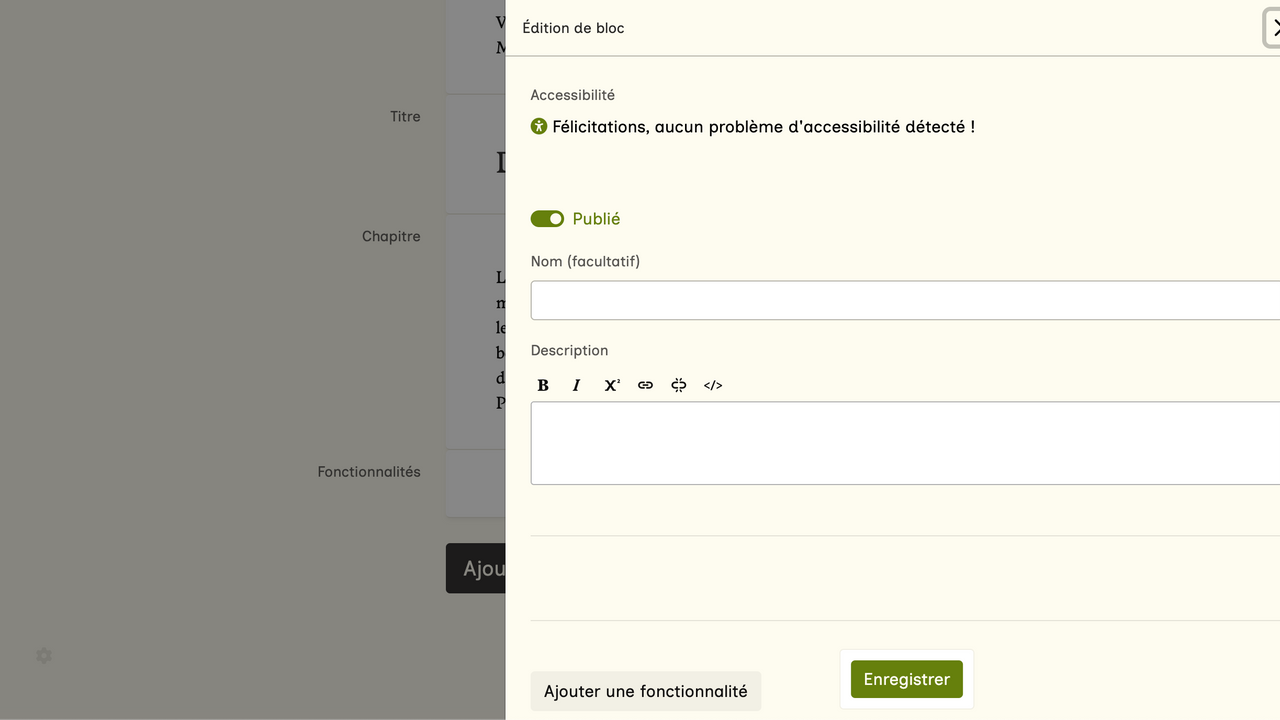
Task: Apply superscript formatting in Description
Action: pos(611,385)
